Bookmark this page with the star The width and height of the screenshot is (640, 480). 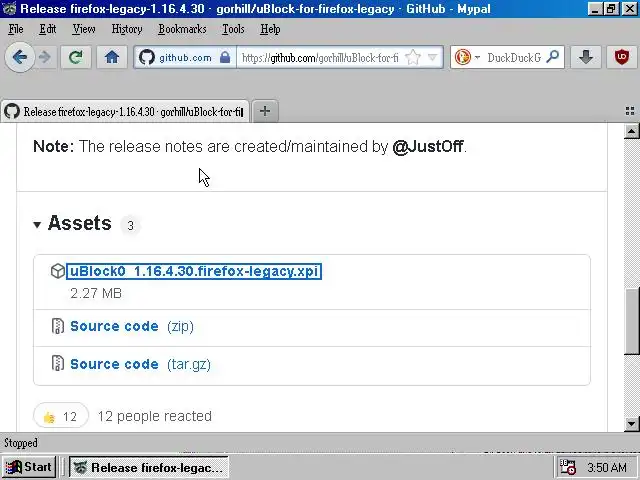click(x=413, y=58)
